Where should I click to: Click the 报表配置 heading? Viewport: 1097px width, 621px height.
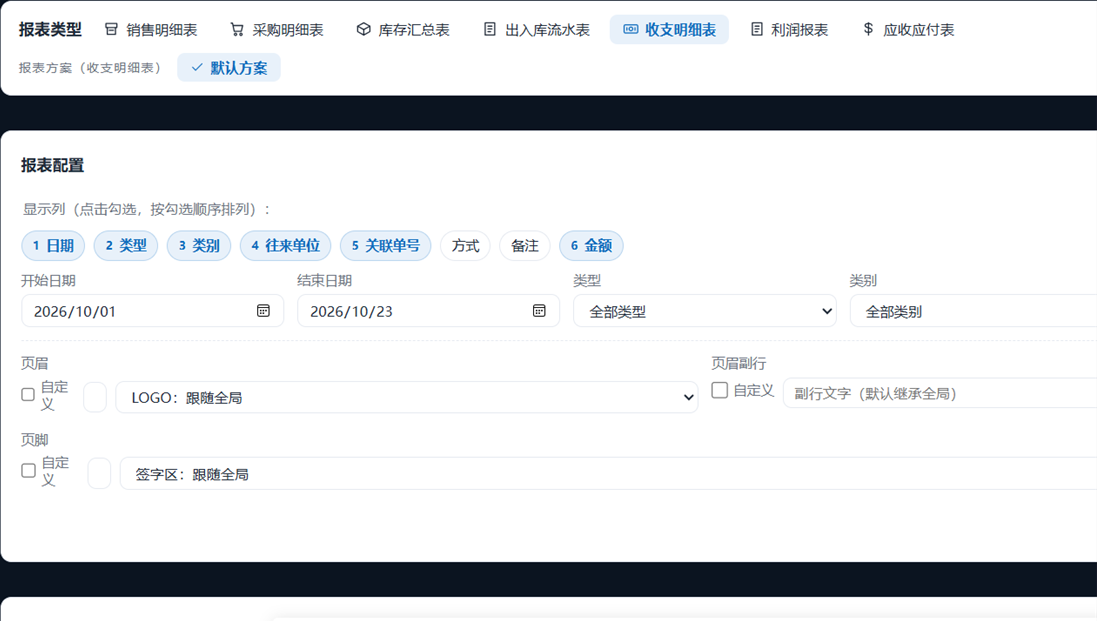pos(52,165)
